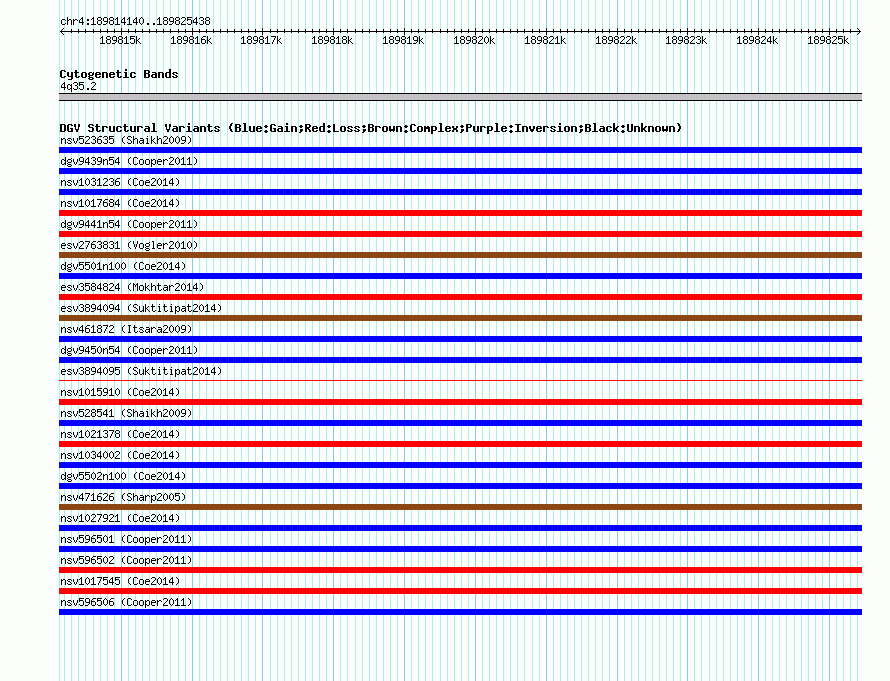Click nsv1034002 (Coe2014) label

(120, 455)
